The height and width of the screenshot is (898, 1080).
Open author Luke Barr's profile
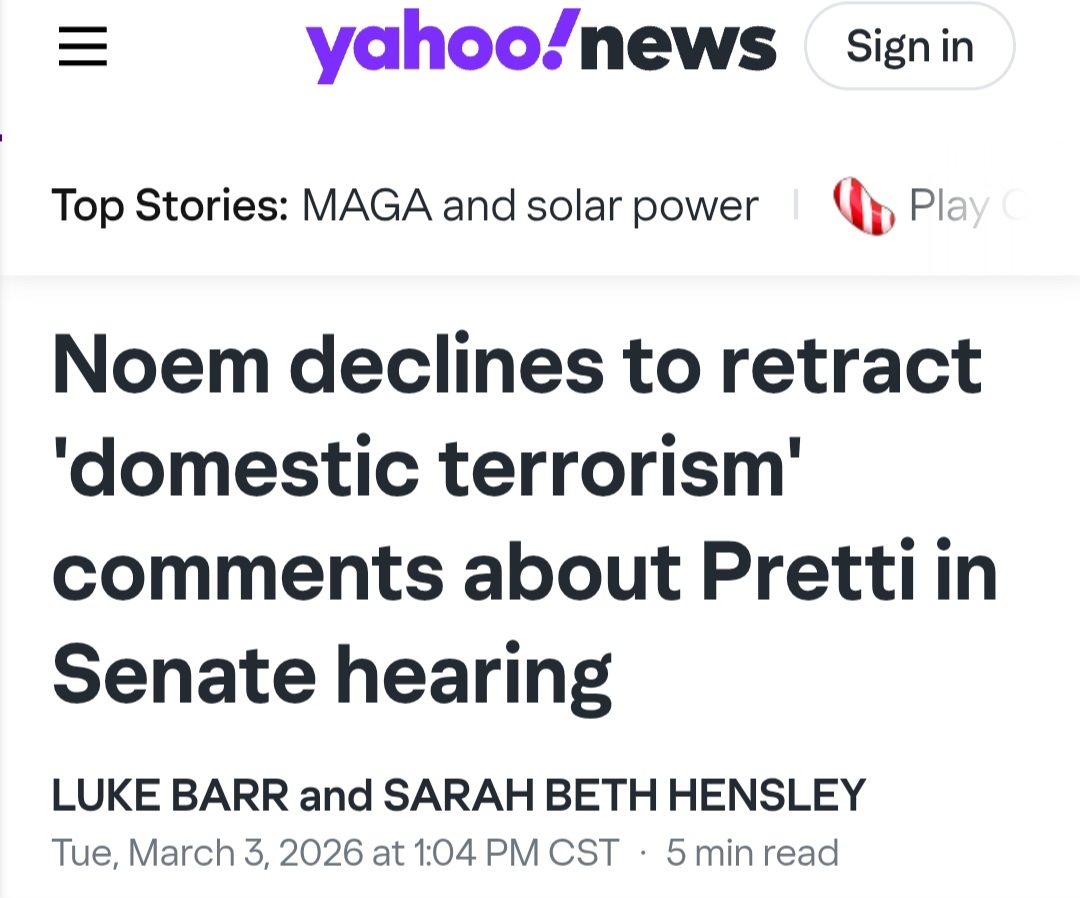tap(170, 796)
